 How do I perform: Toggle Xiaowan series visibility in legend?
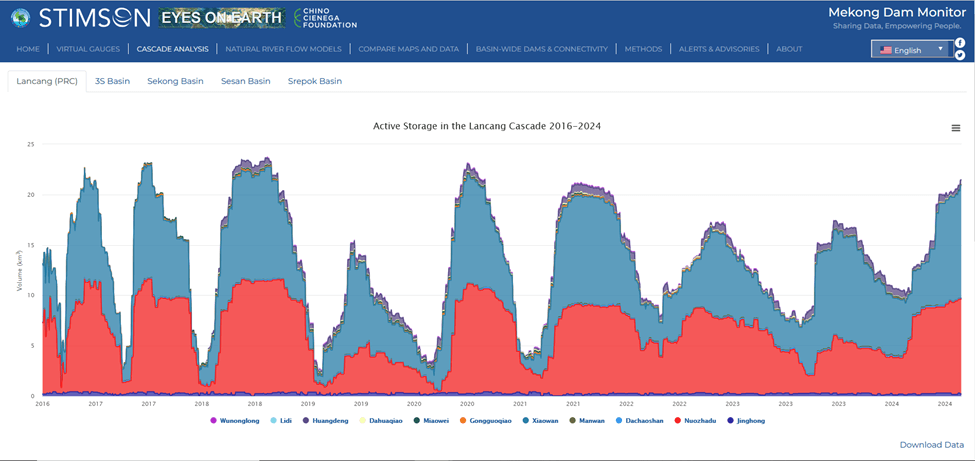point(544,421)
